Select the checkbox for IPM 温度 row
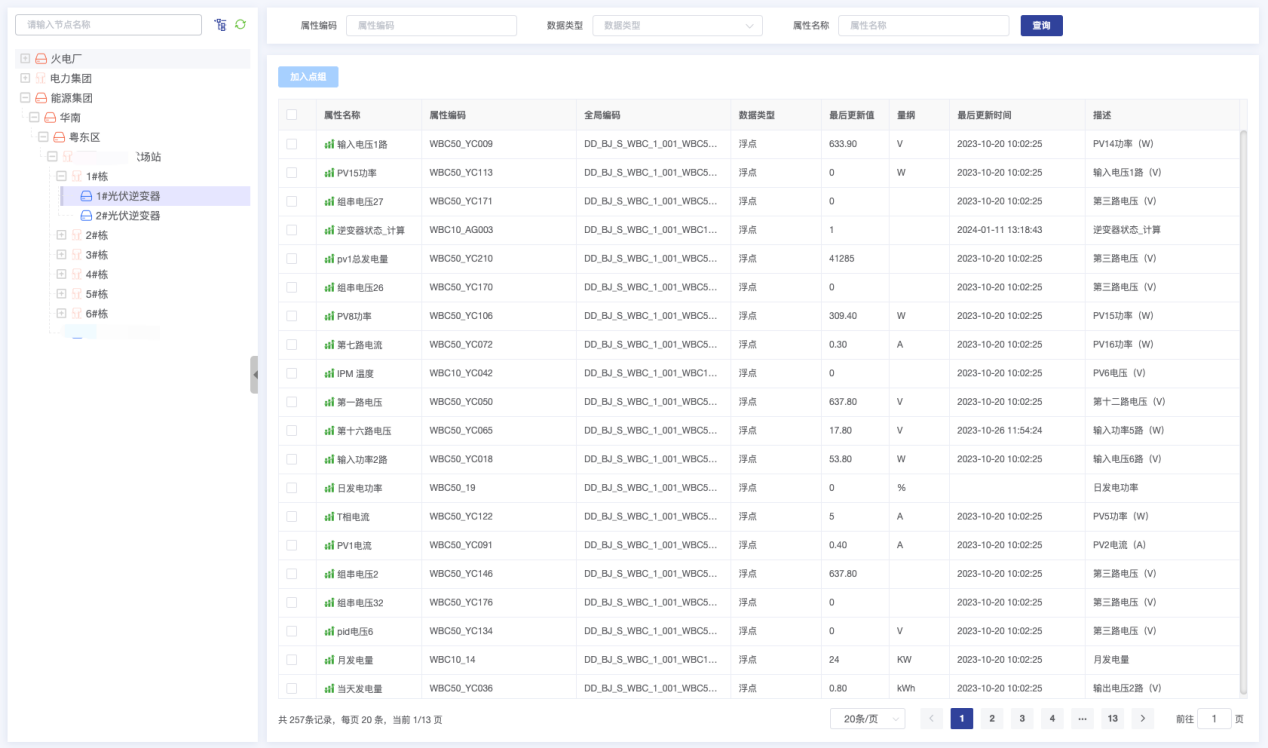This screenshot has height=748, width=1268. coord(292,373)
